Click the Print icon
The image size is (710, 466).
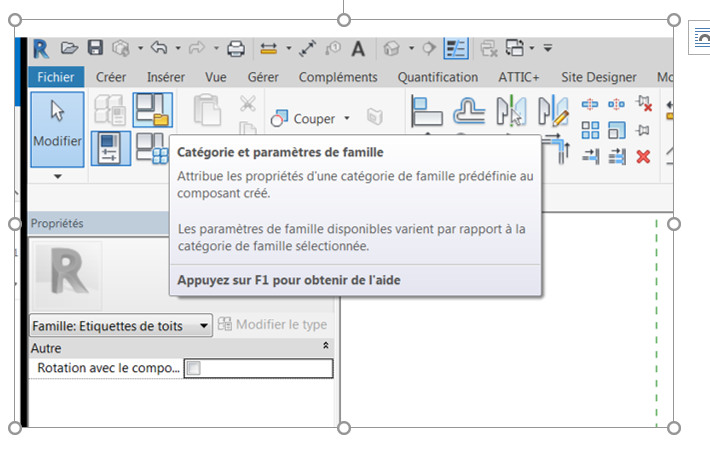pyautogui.click(x=235, y=48)
